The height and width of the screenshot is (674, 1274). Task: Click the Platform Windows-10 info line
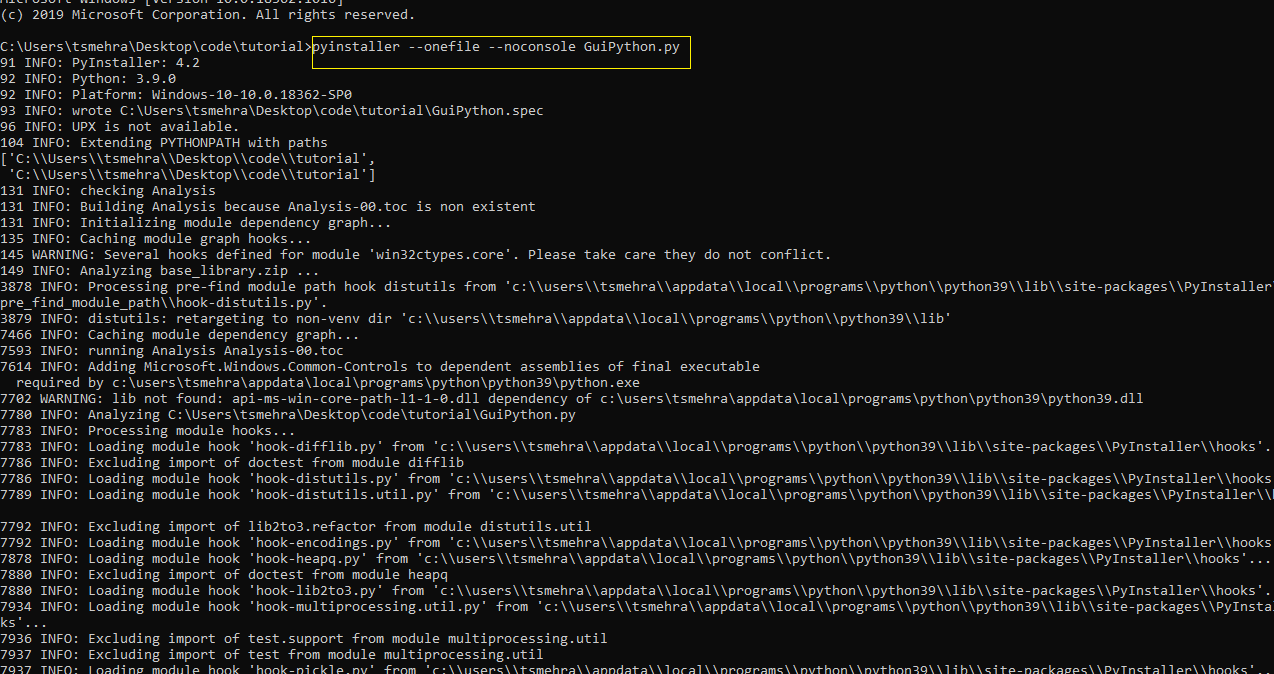176,95
